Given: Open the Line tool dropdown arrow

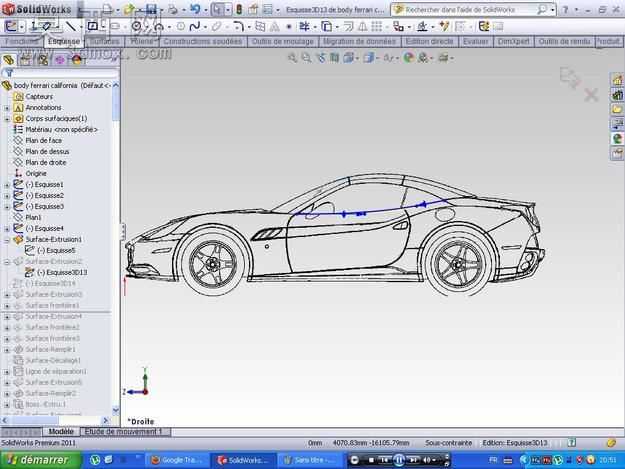Looking at the screenshot, I should [81, 27].
